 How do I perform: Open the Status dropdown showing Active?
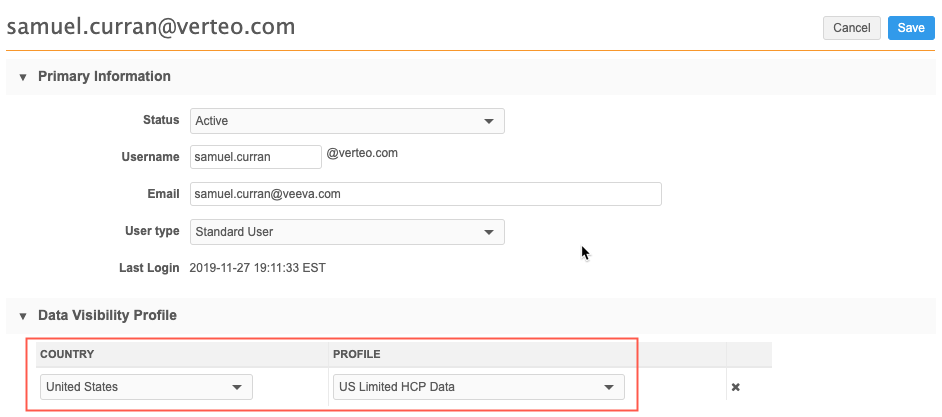pos(347,121)
